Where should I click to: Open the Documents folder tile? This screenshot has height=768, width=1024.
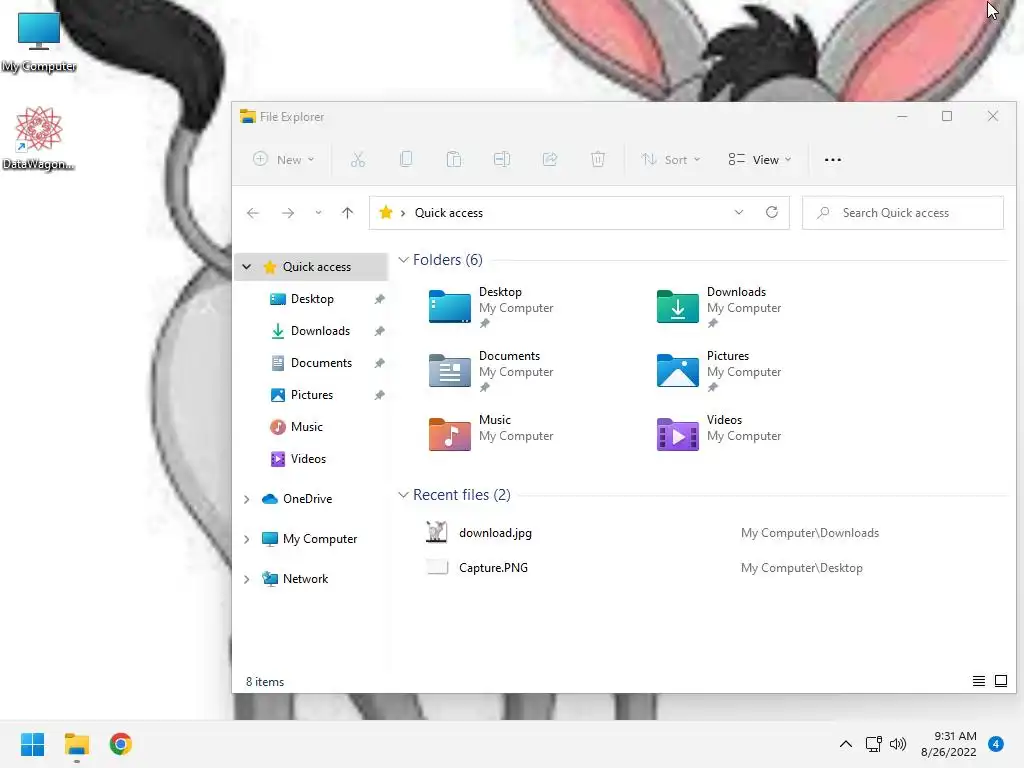(x=491, y=371)
